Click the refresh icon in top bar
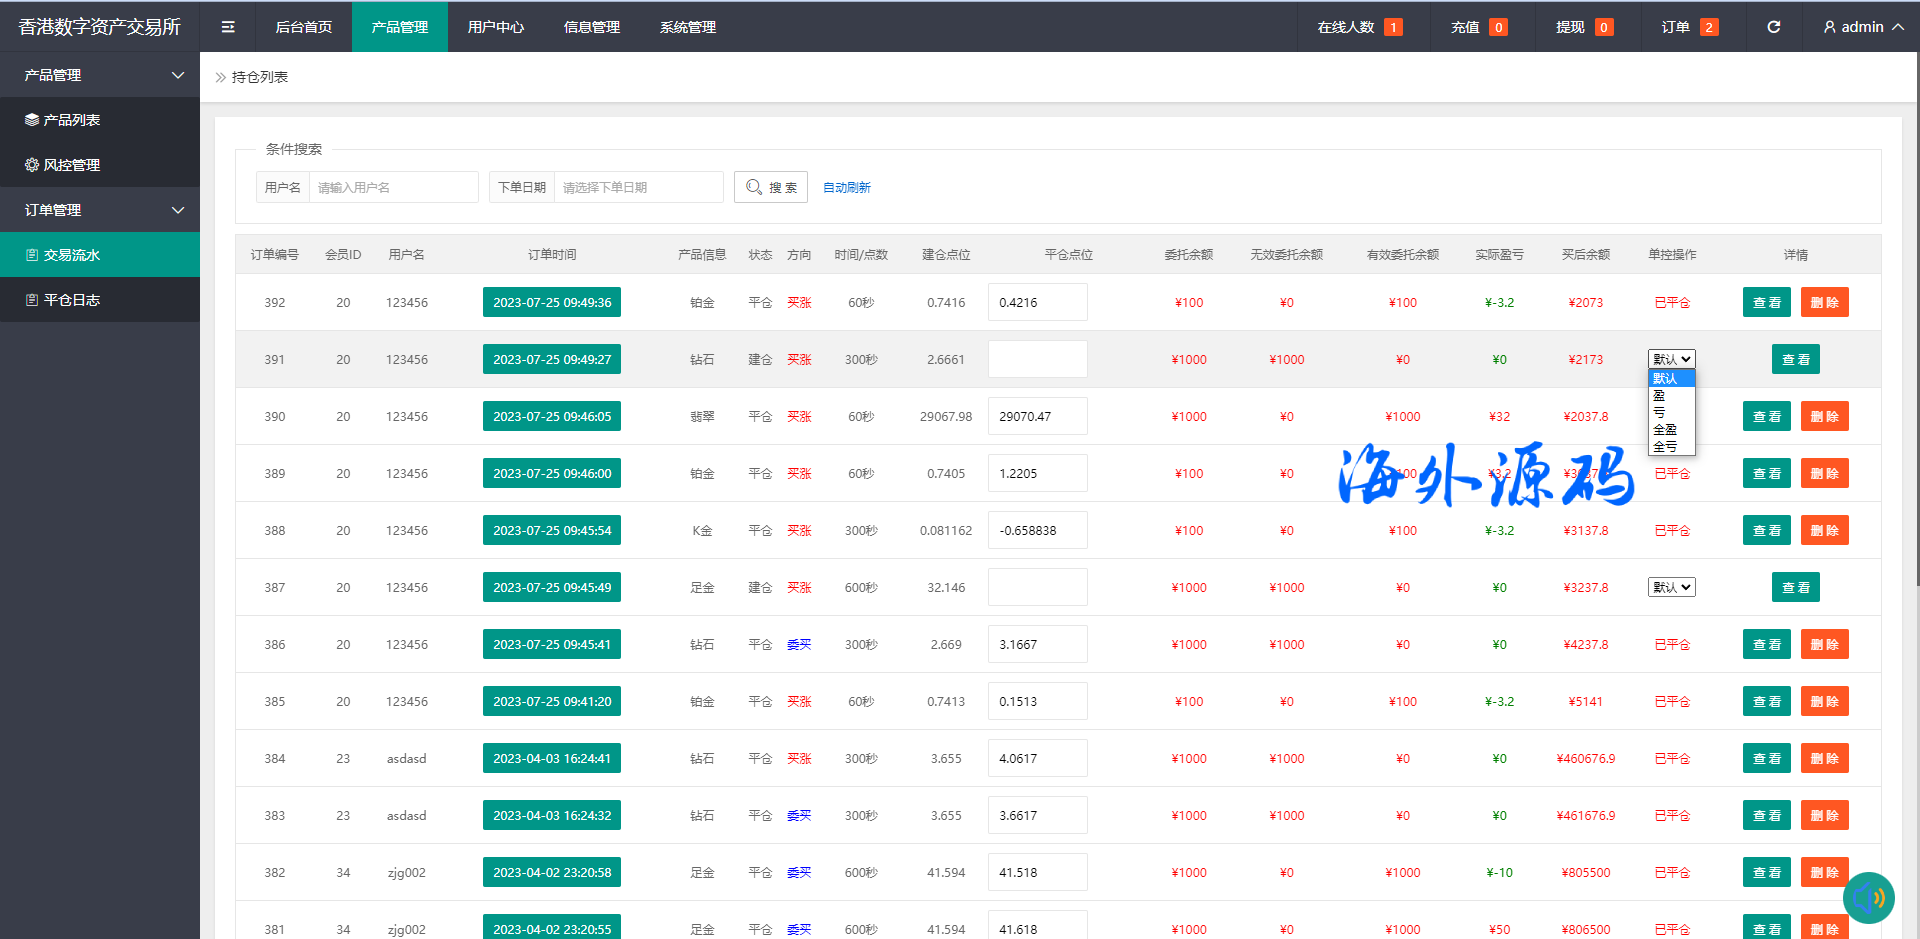The width and height of the screenshot is (1920, 939). [x=1773, y=27]
